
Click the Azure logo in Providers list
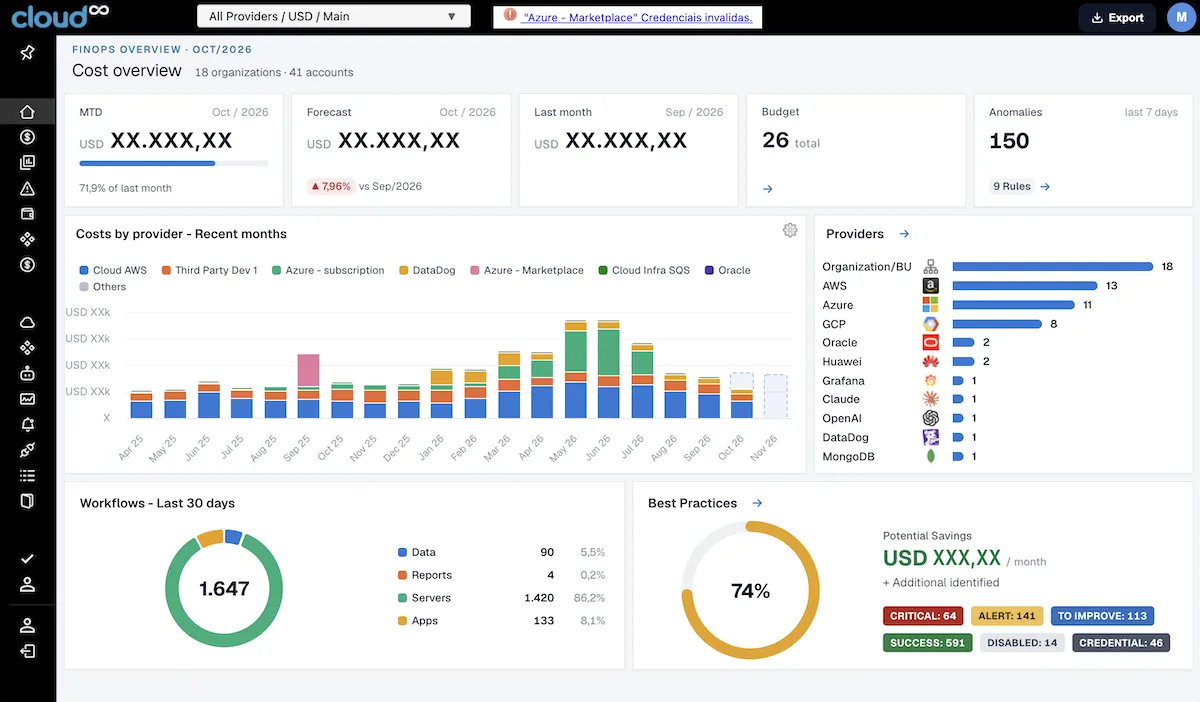(x=931, y=305)
